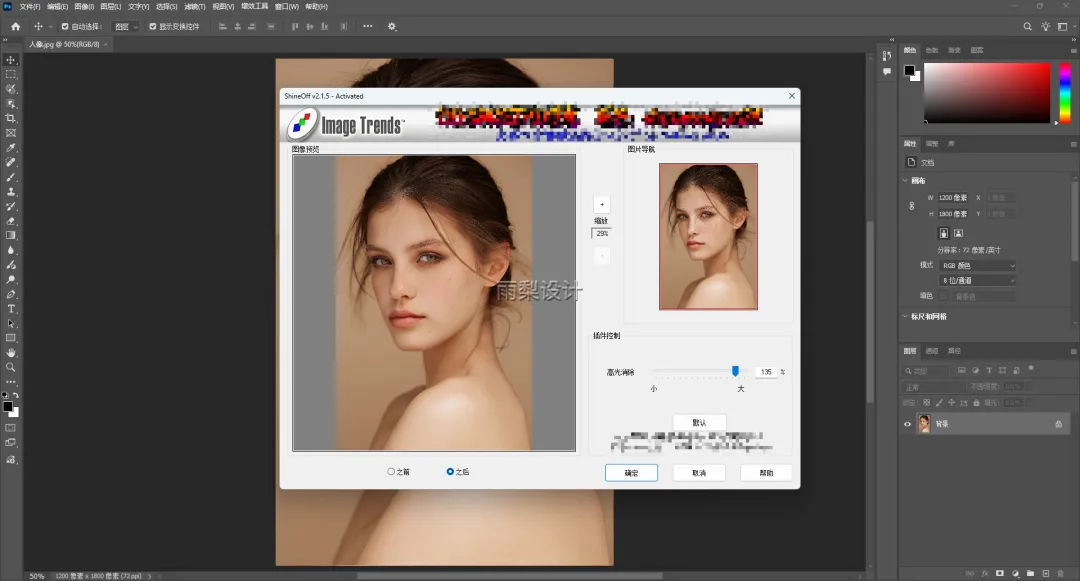Select the Pen tool
This screenshot has width=1080, height=581.
(x=11, y=295)
